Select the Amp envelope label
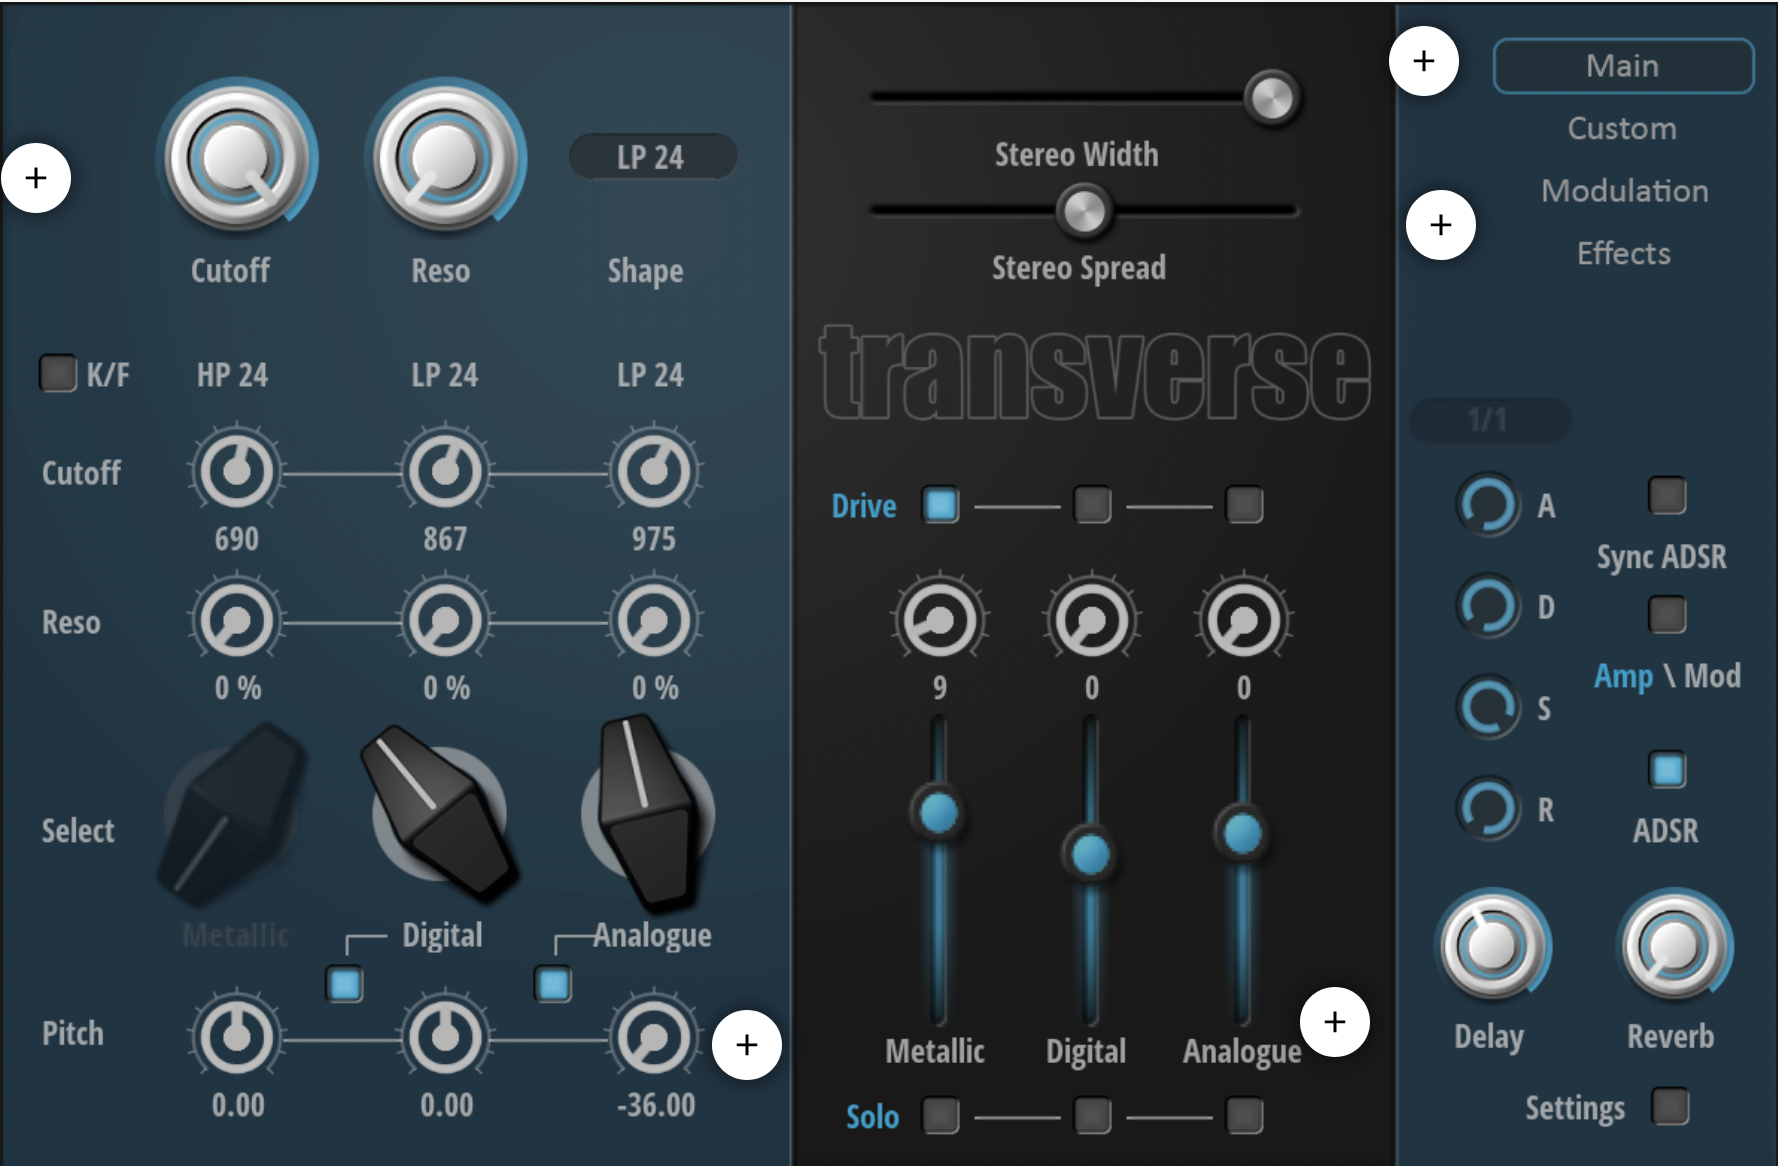 1623,677
